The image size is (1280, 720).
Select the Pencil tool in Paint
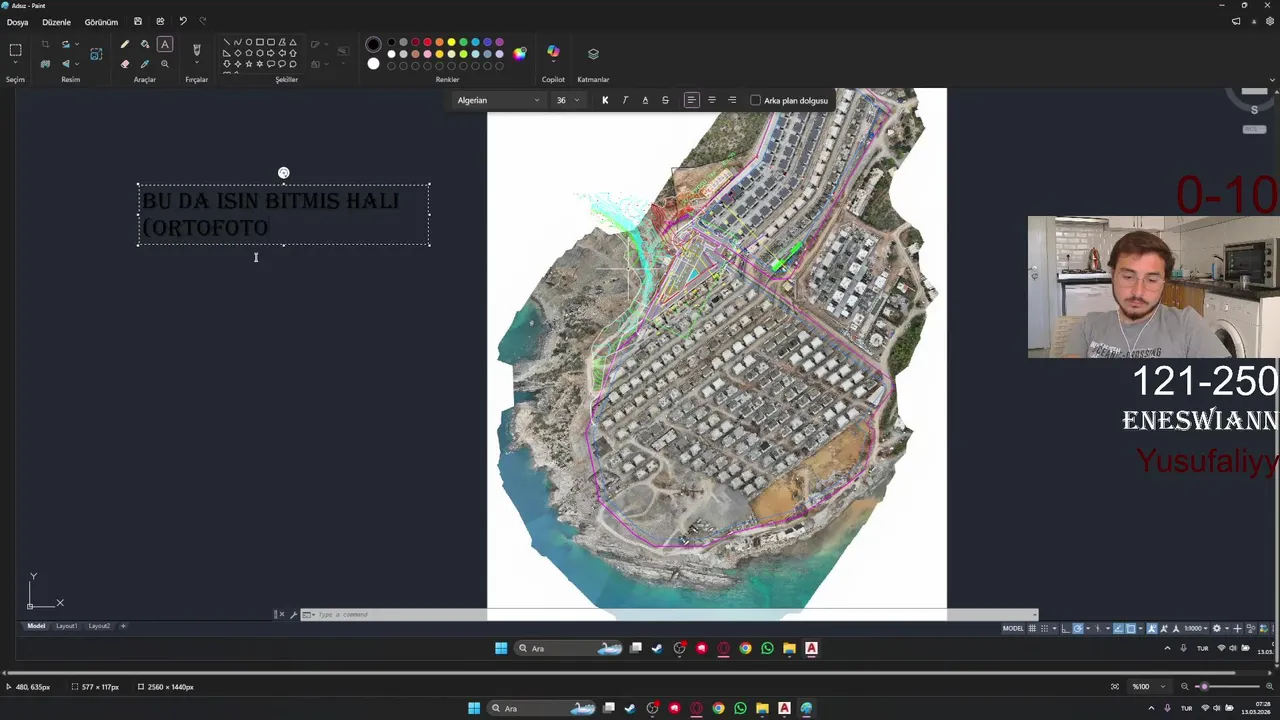point(125,44)
